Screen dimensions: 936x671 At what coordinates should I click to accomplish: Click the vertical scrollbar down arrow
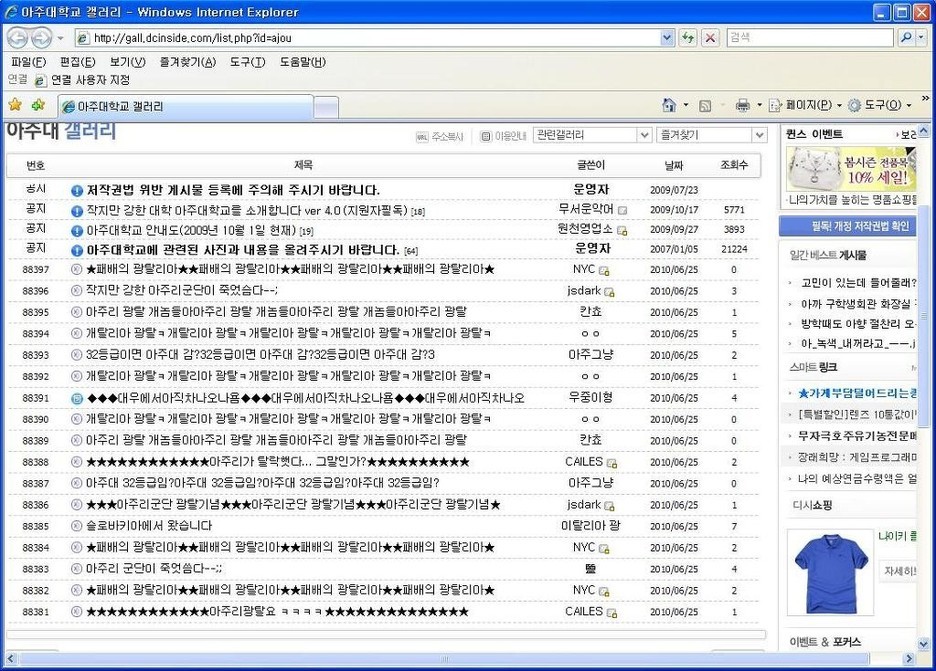point(923,644)
